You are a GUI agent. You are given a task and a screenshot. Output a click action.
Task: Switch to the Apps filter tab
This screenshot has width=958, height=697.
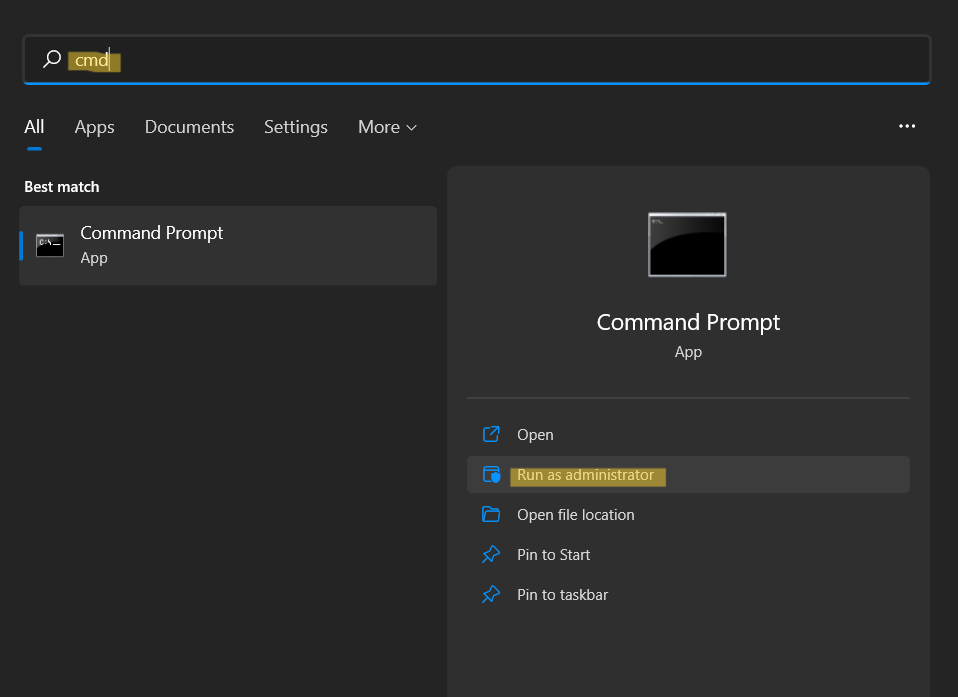point(94,127)
